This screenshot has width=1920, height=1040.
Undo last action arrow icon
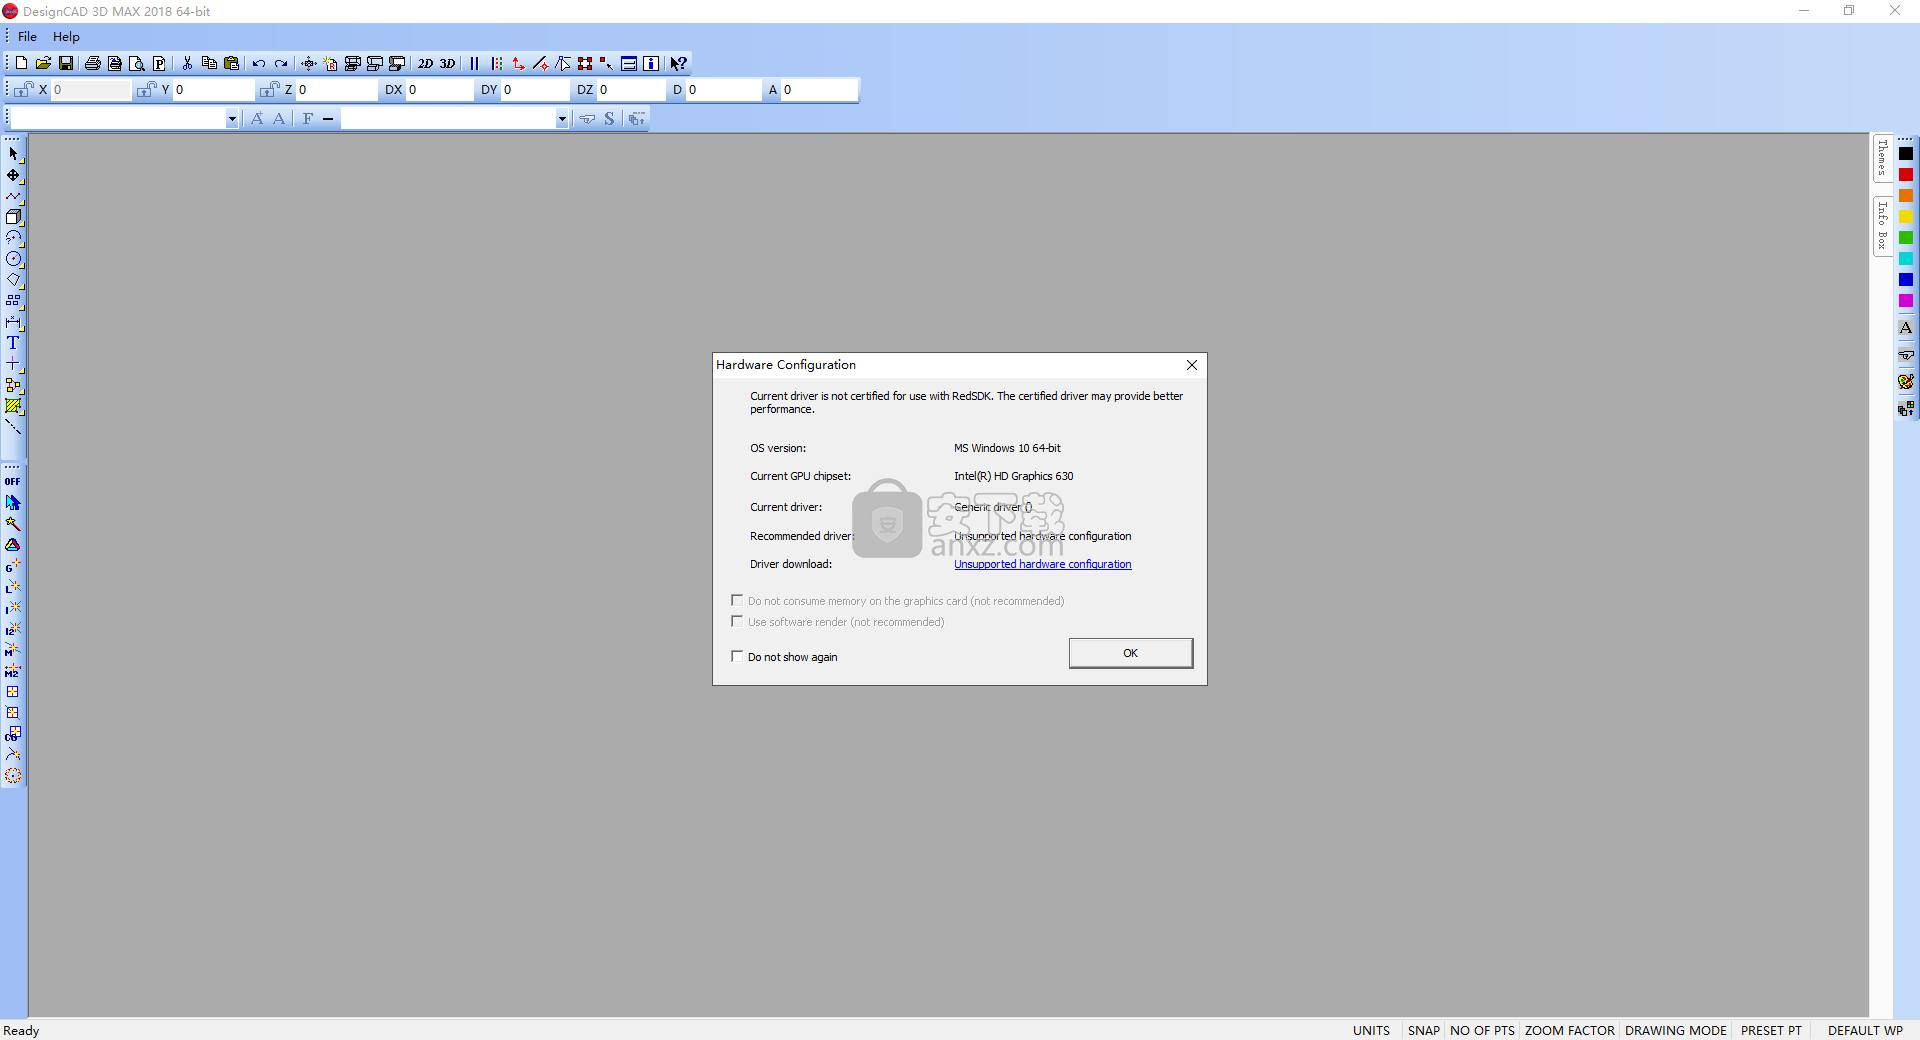[x=259, y=63]
